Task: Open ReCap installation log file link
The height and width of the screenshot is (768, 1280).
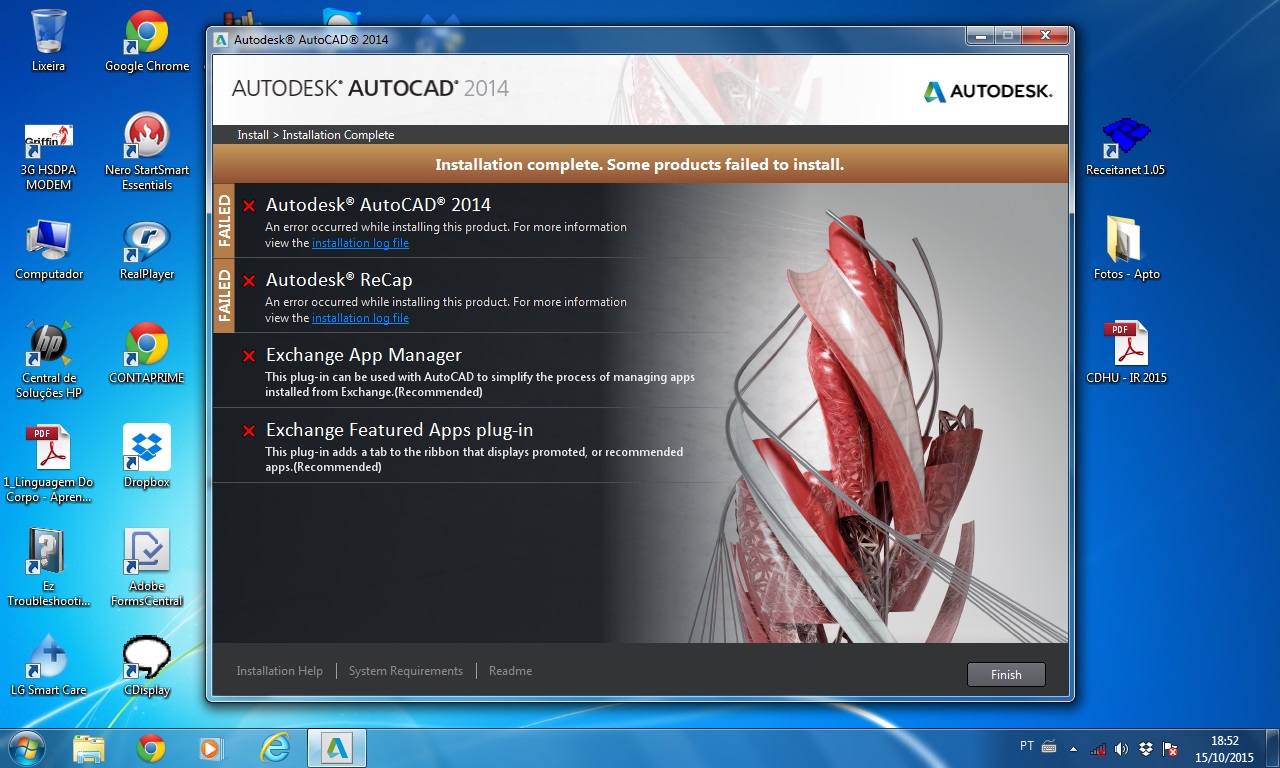Action: (x=360, y=318)
